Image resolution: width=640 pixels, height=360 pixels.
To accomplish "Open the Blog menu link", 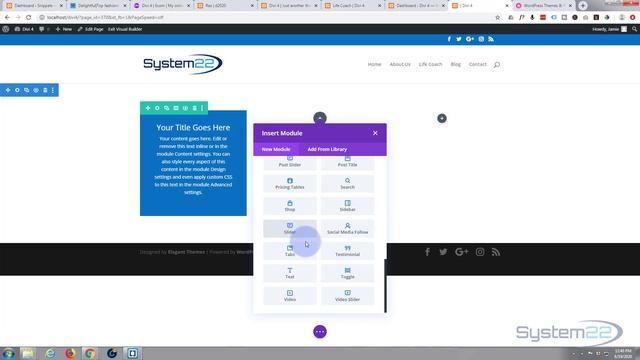I will (x=456, y=64).
